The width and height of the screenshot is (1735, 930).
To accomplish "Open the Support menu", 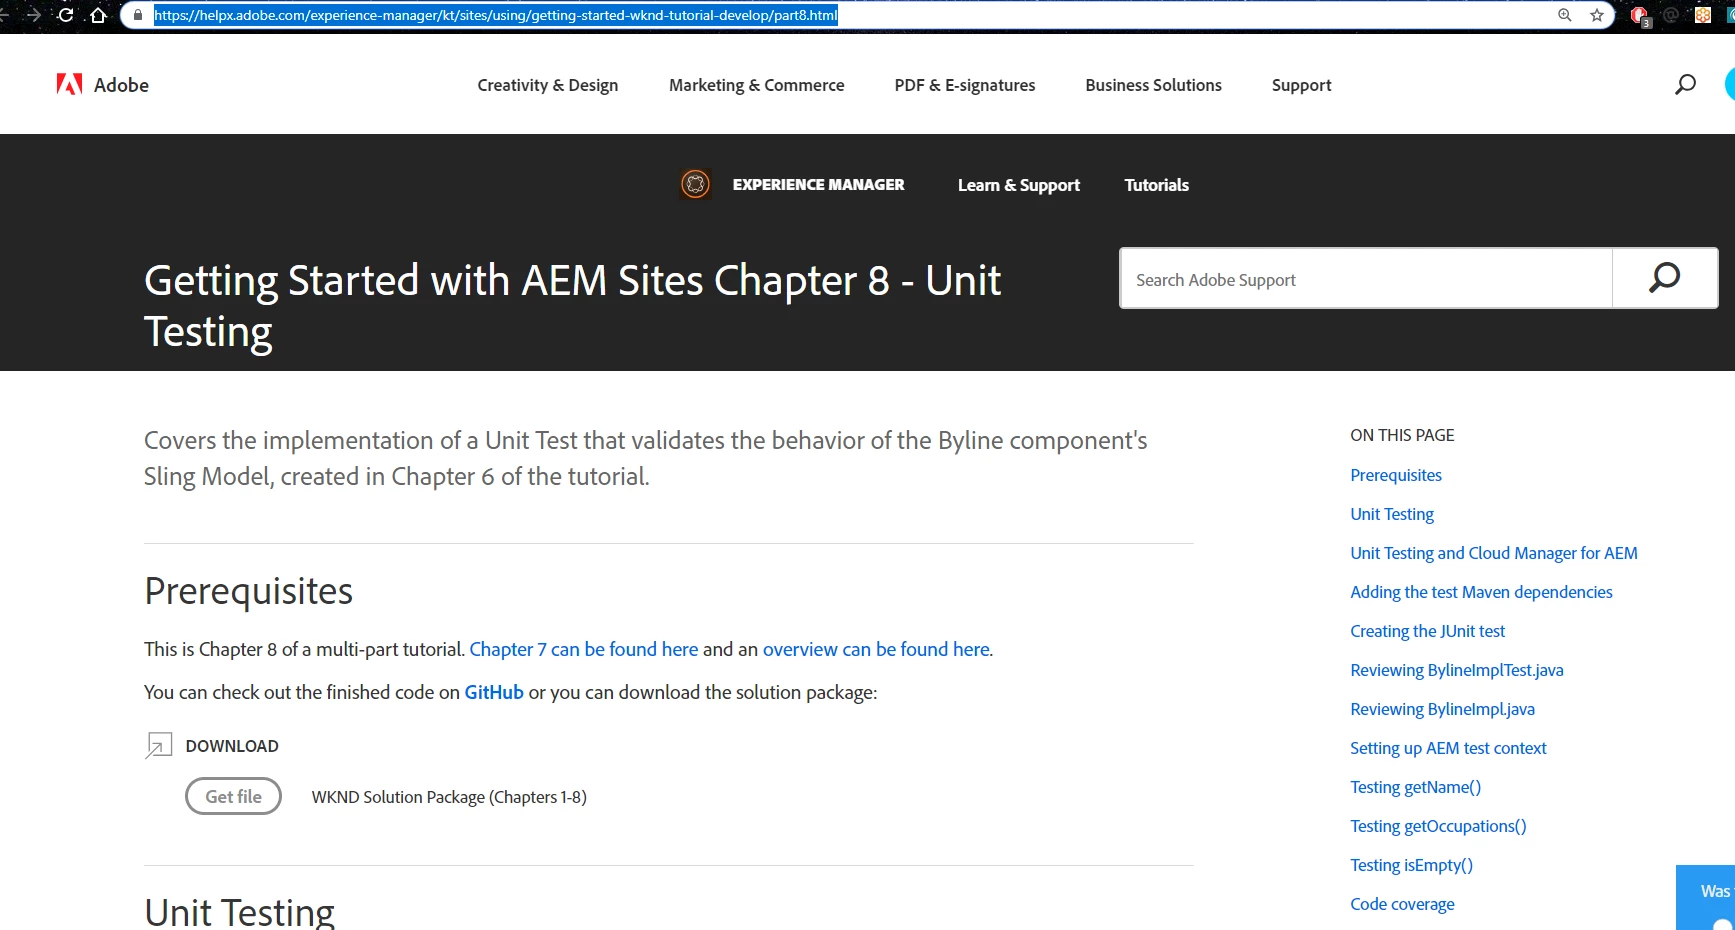I will tap(1301, 85).
